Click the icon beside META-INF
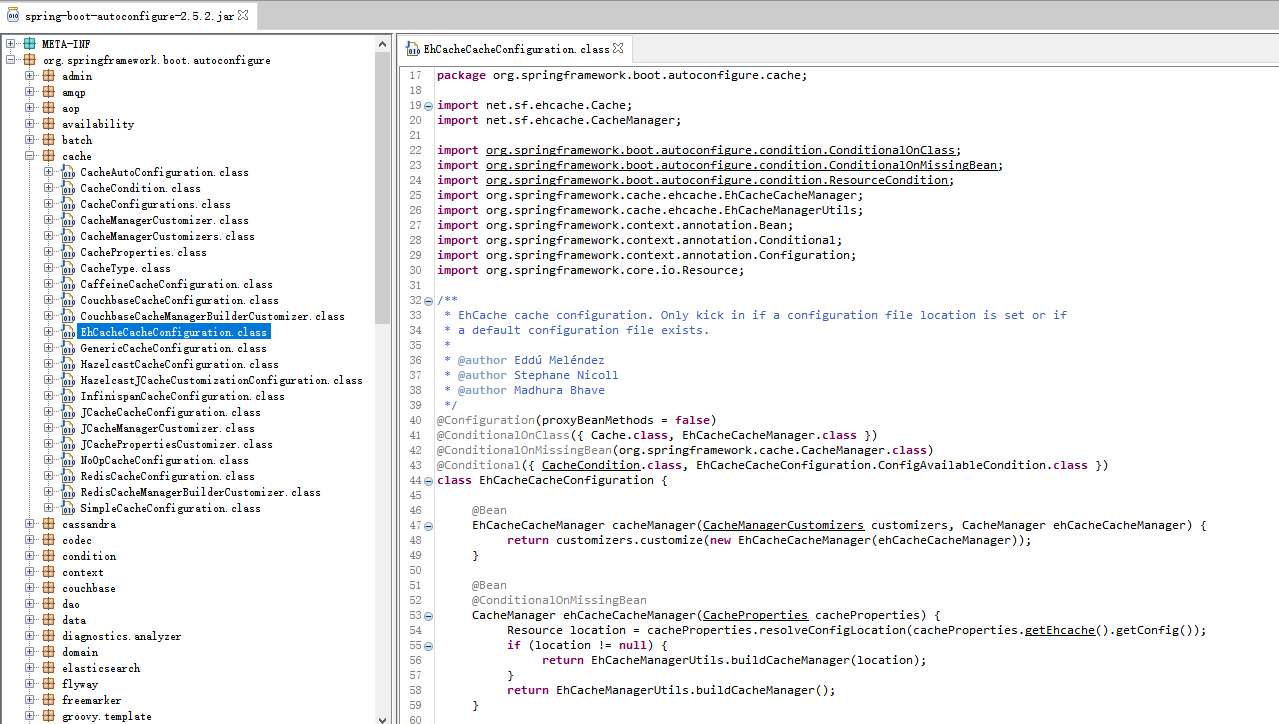Viewport: 1279px width, 724px height. pos(29,43)
